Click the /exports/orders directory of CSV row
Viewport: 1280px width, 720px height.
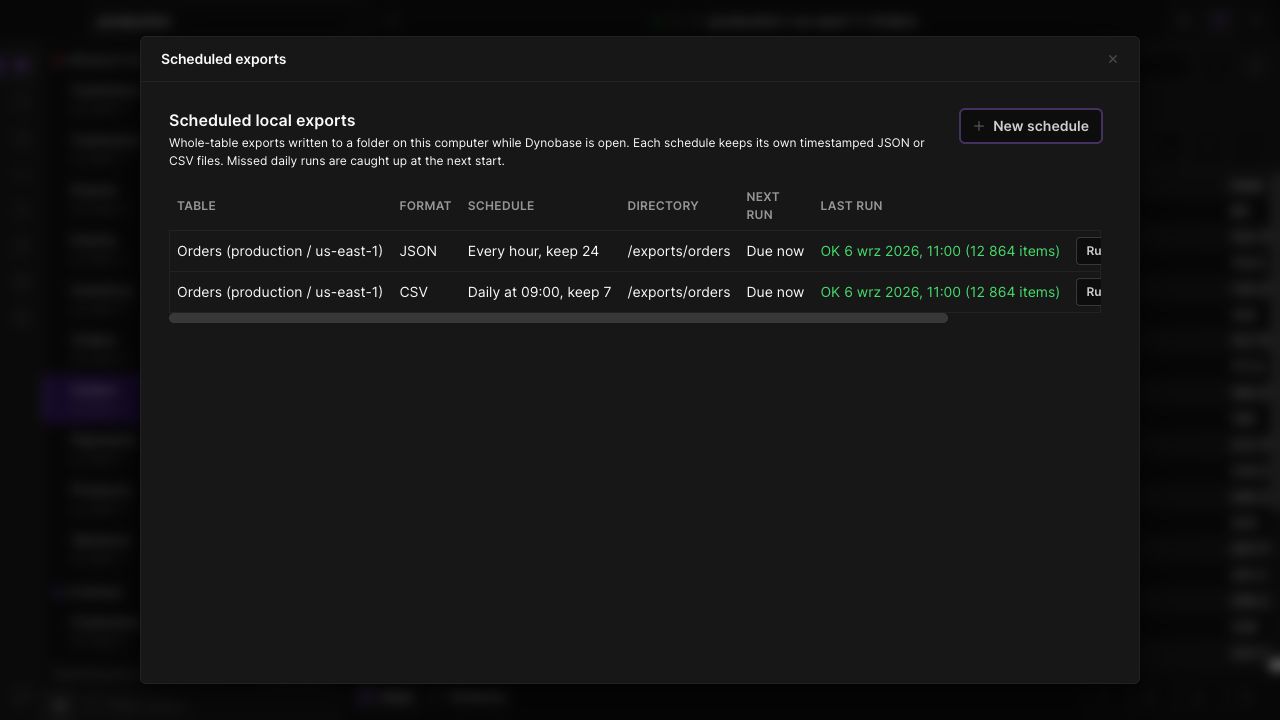[679, 292]
